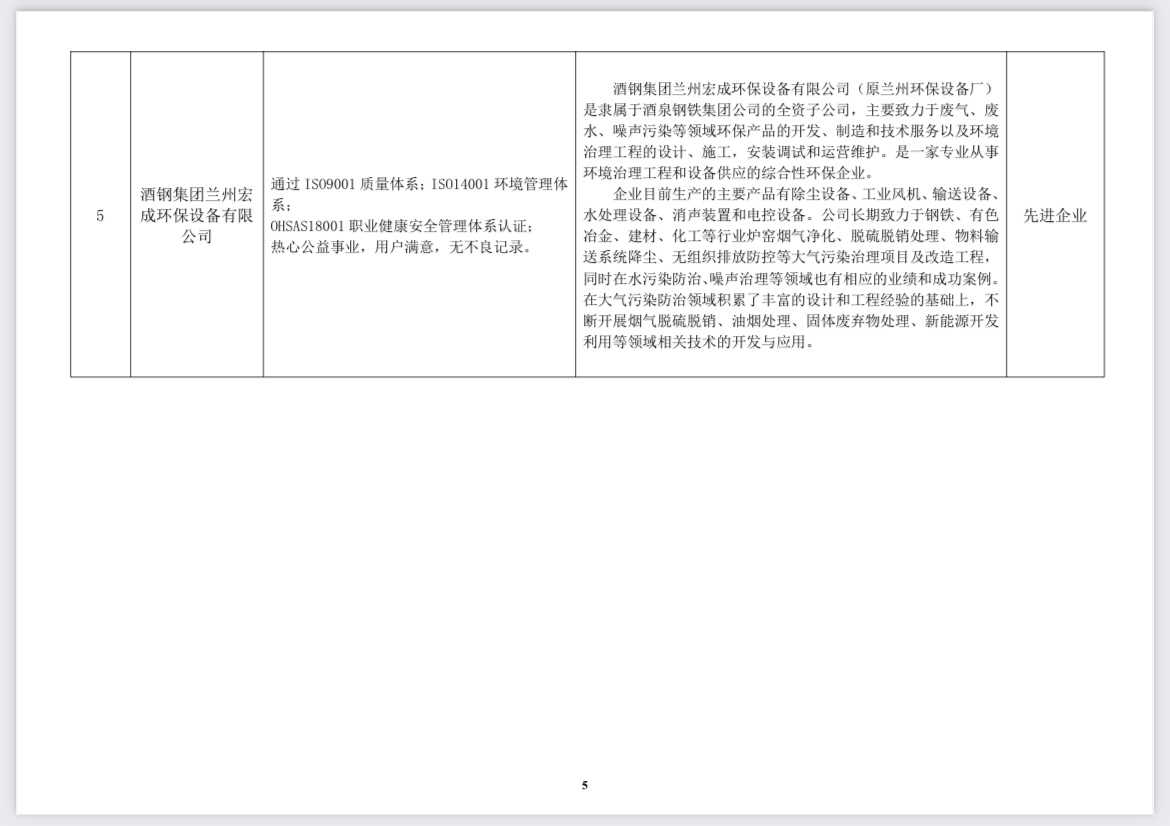Click the line starting 企业目前生产的主要产品
The width and height of the screenshot is (1170, 826).
coord(806,194)
